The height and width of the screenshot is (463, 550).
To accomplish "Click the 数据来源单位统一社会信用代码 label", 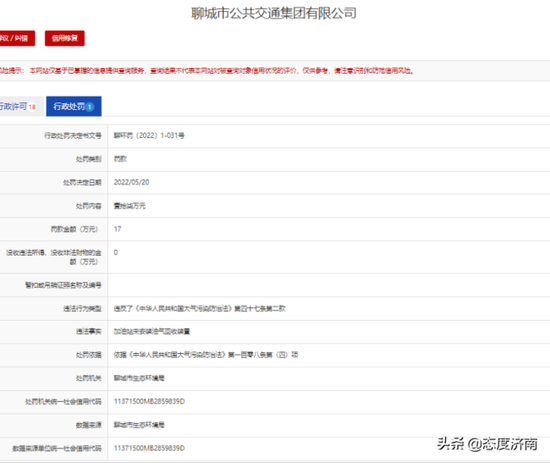I will [x=57, y=448].
